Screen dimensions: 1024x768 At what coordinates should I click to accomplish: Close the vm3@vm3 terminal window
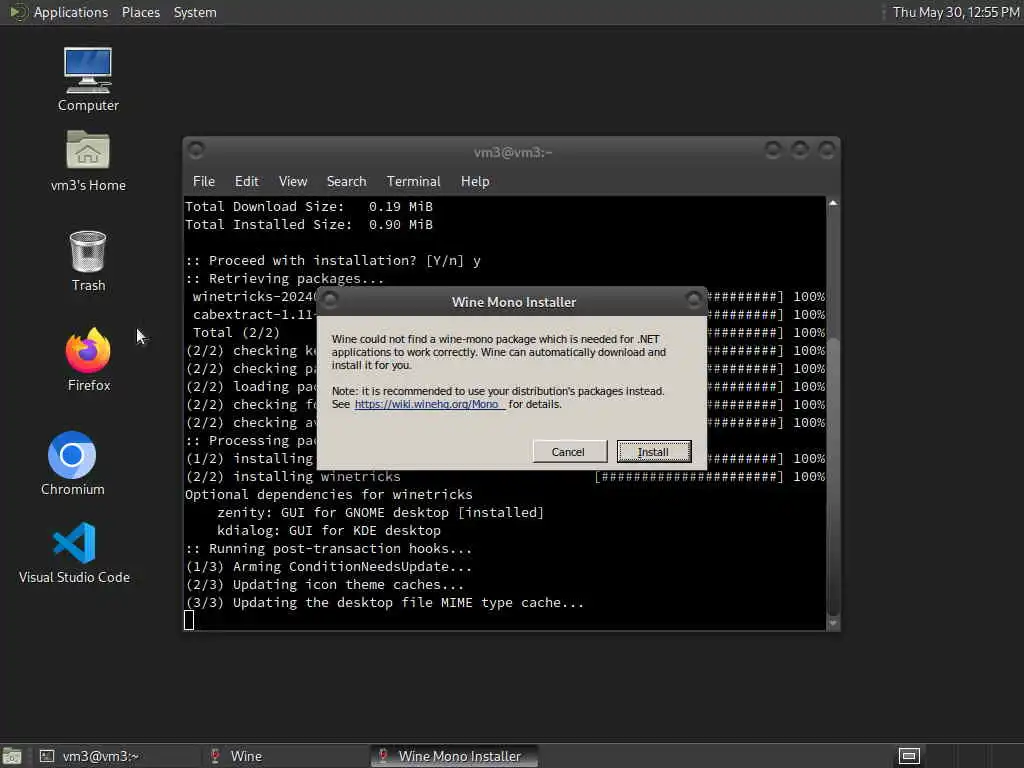click(827, 150)
